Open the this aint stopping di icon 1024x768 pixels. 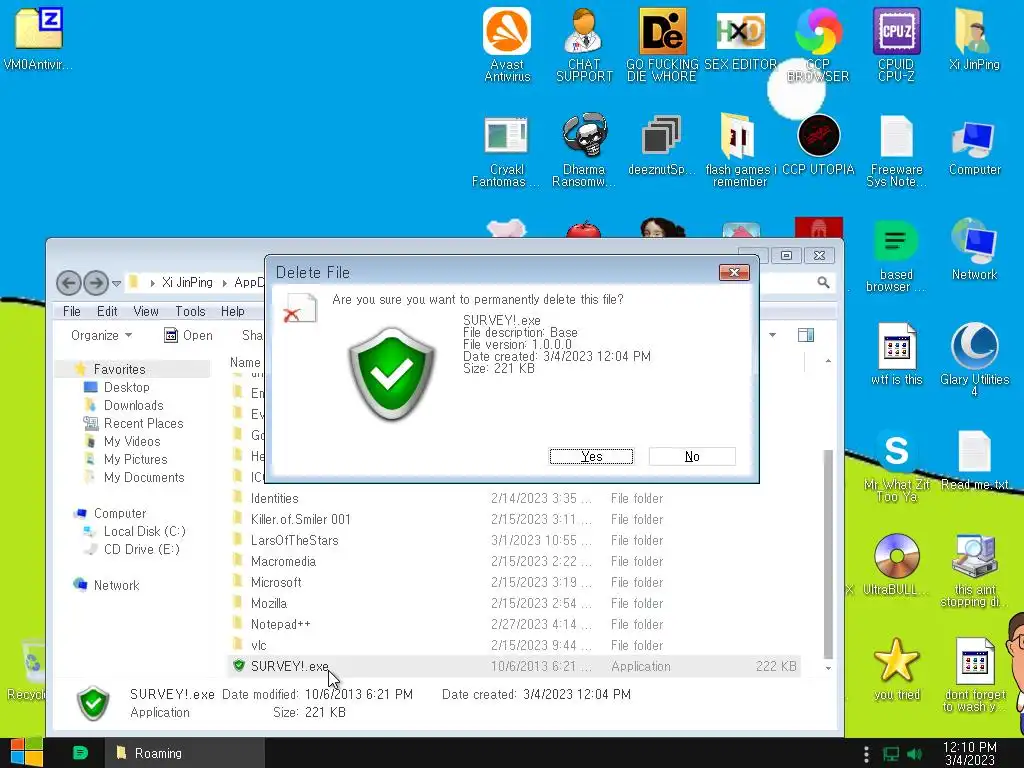(974, 571)
